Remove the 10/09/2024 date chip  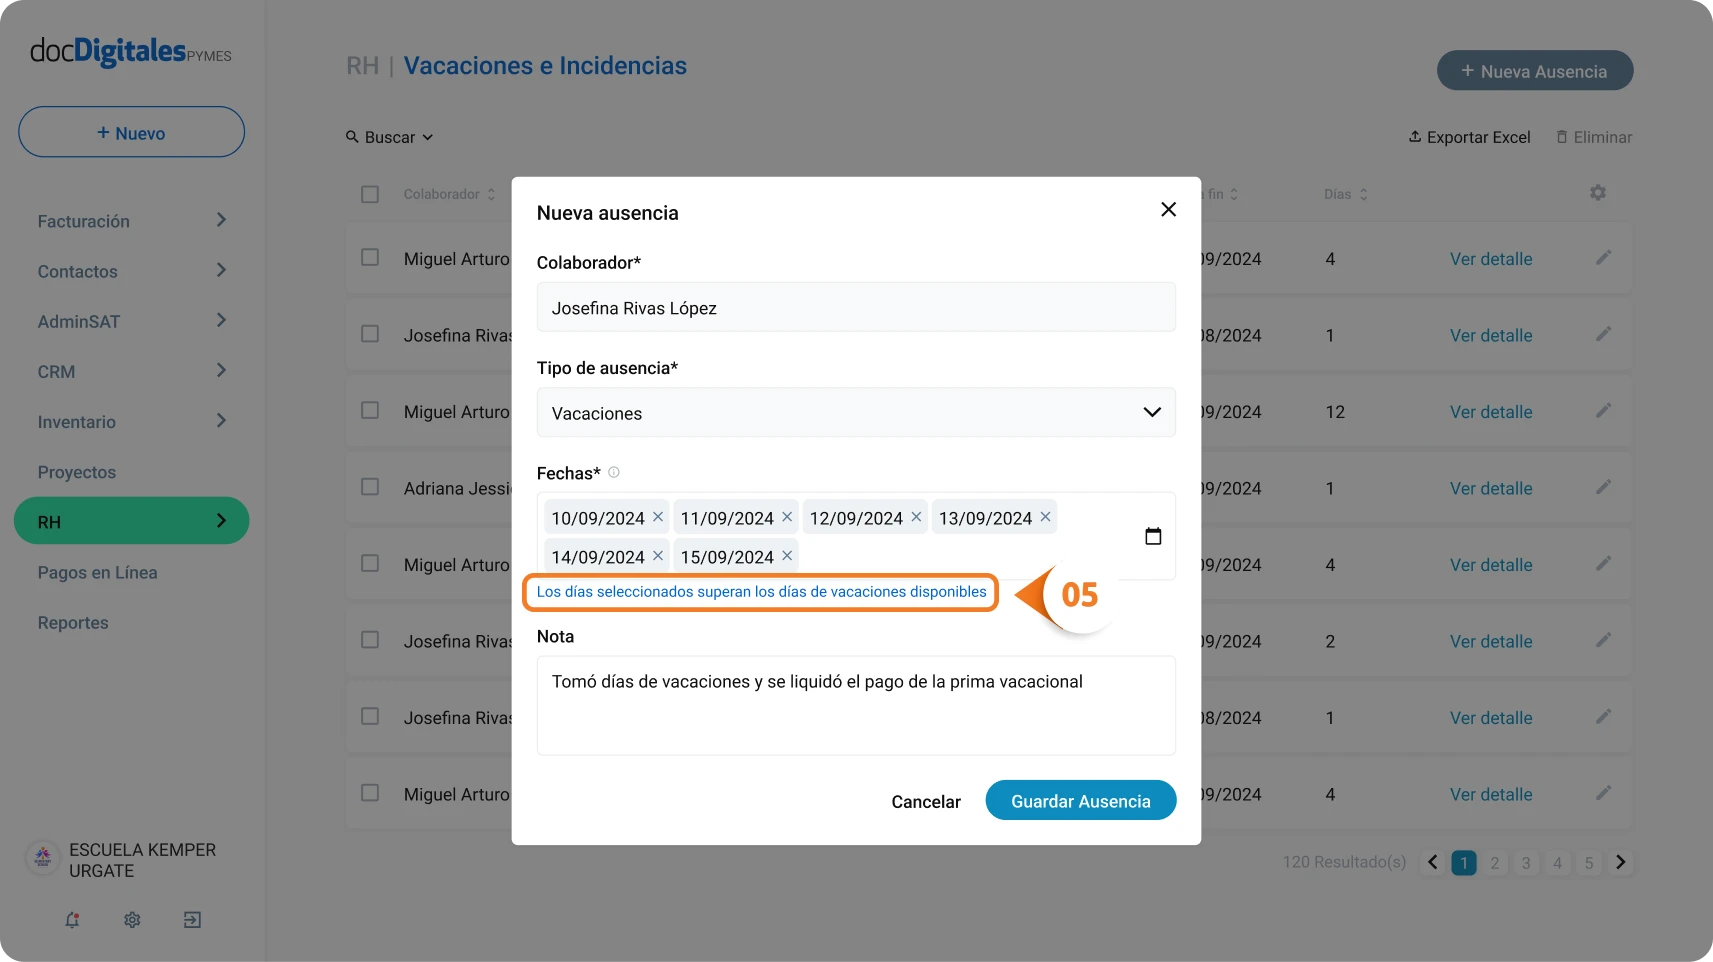658,517
